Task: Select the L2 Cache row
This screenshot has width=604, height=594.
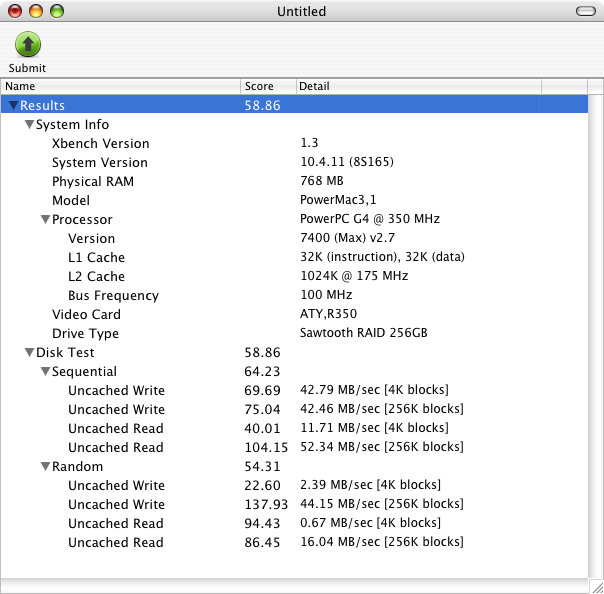Action: click(x=294, y=276)
